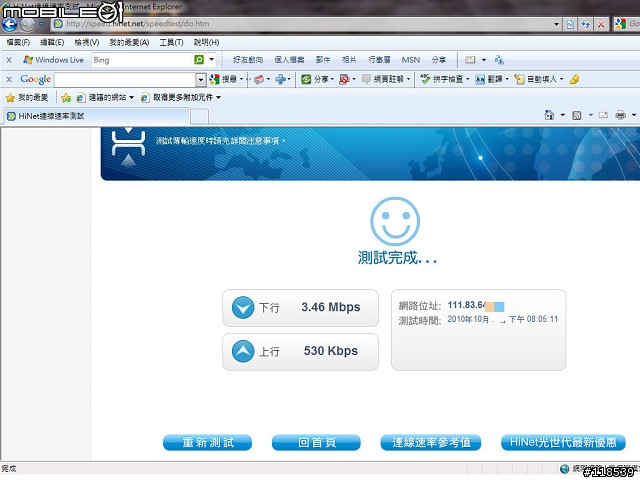The height and width of the screenshot is (480, 640).
Task: Click the Read mail icon in command bar
Action: (603, 116)
